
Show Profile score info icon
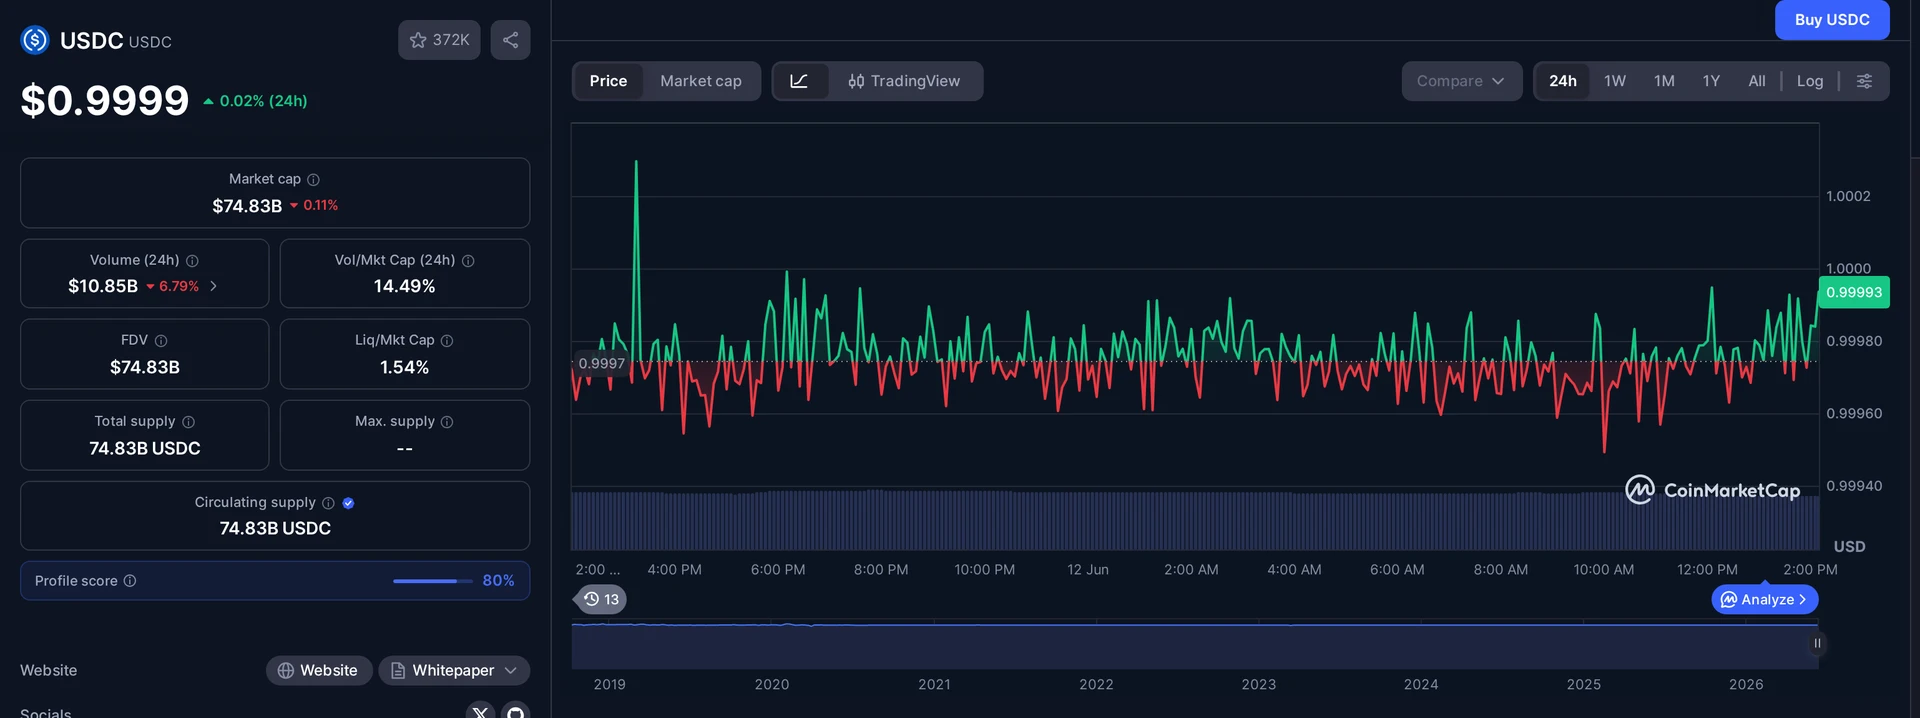tap(130, 581)
